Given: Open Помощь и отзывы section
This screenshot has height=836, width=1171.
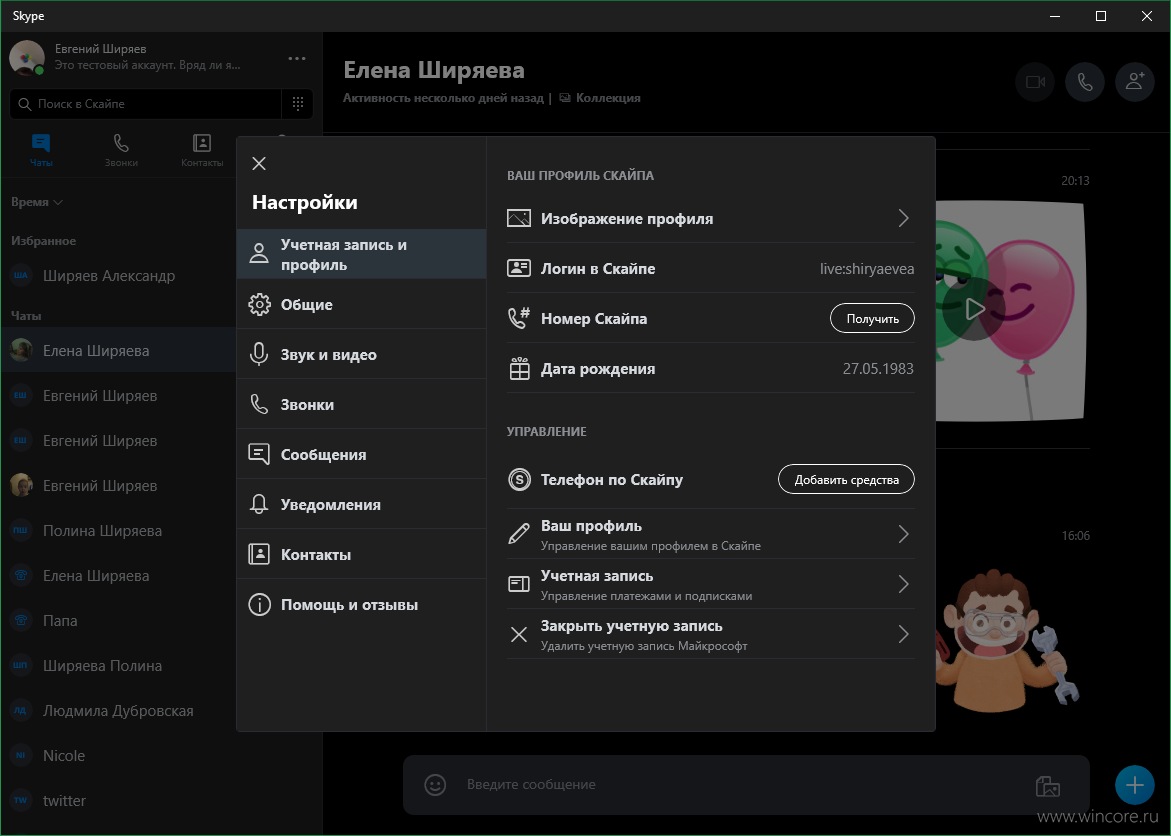Looking at the screenshot, I should coord(361,604).
